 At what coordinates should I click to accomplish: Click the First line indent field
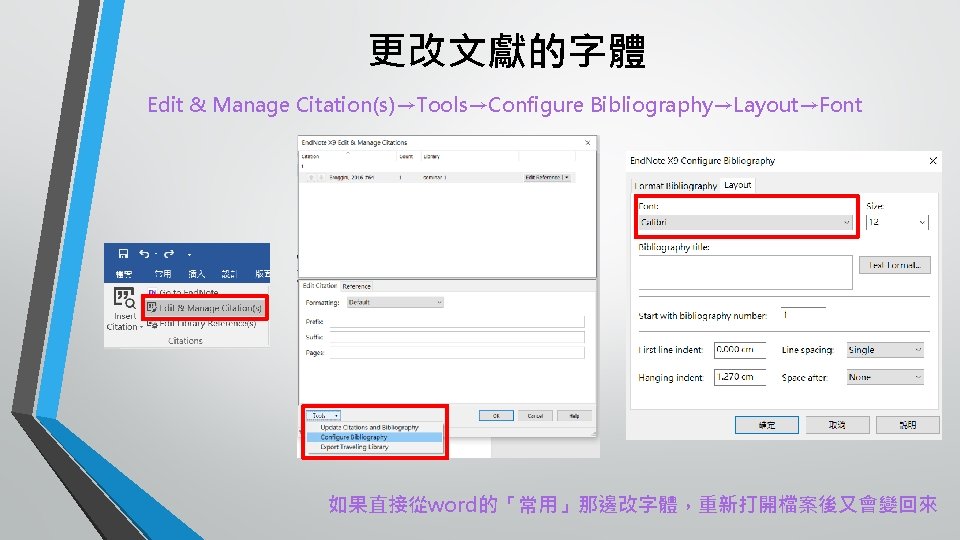[x=740, y=350]
